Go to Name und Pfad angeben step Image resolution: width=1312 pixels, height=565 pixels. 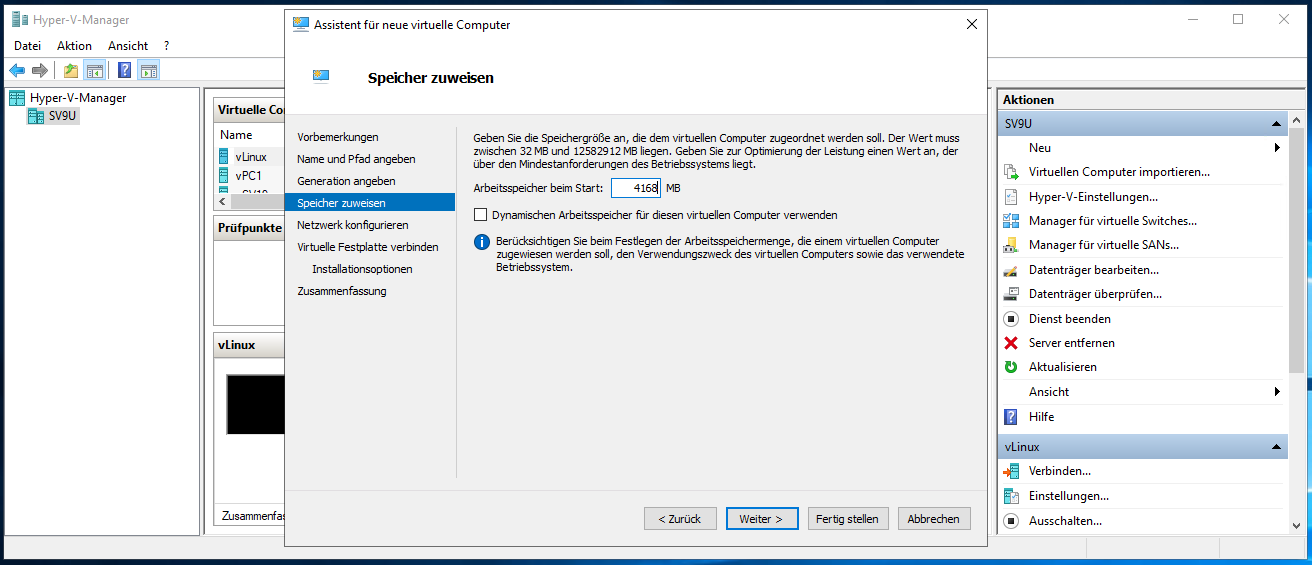356,159
